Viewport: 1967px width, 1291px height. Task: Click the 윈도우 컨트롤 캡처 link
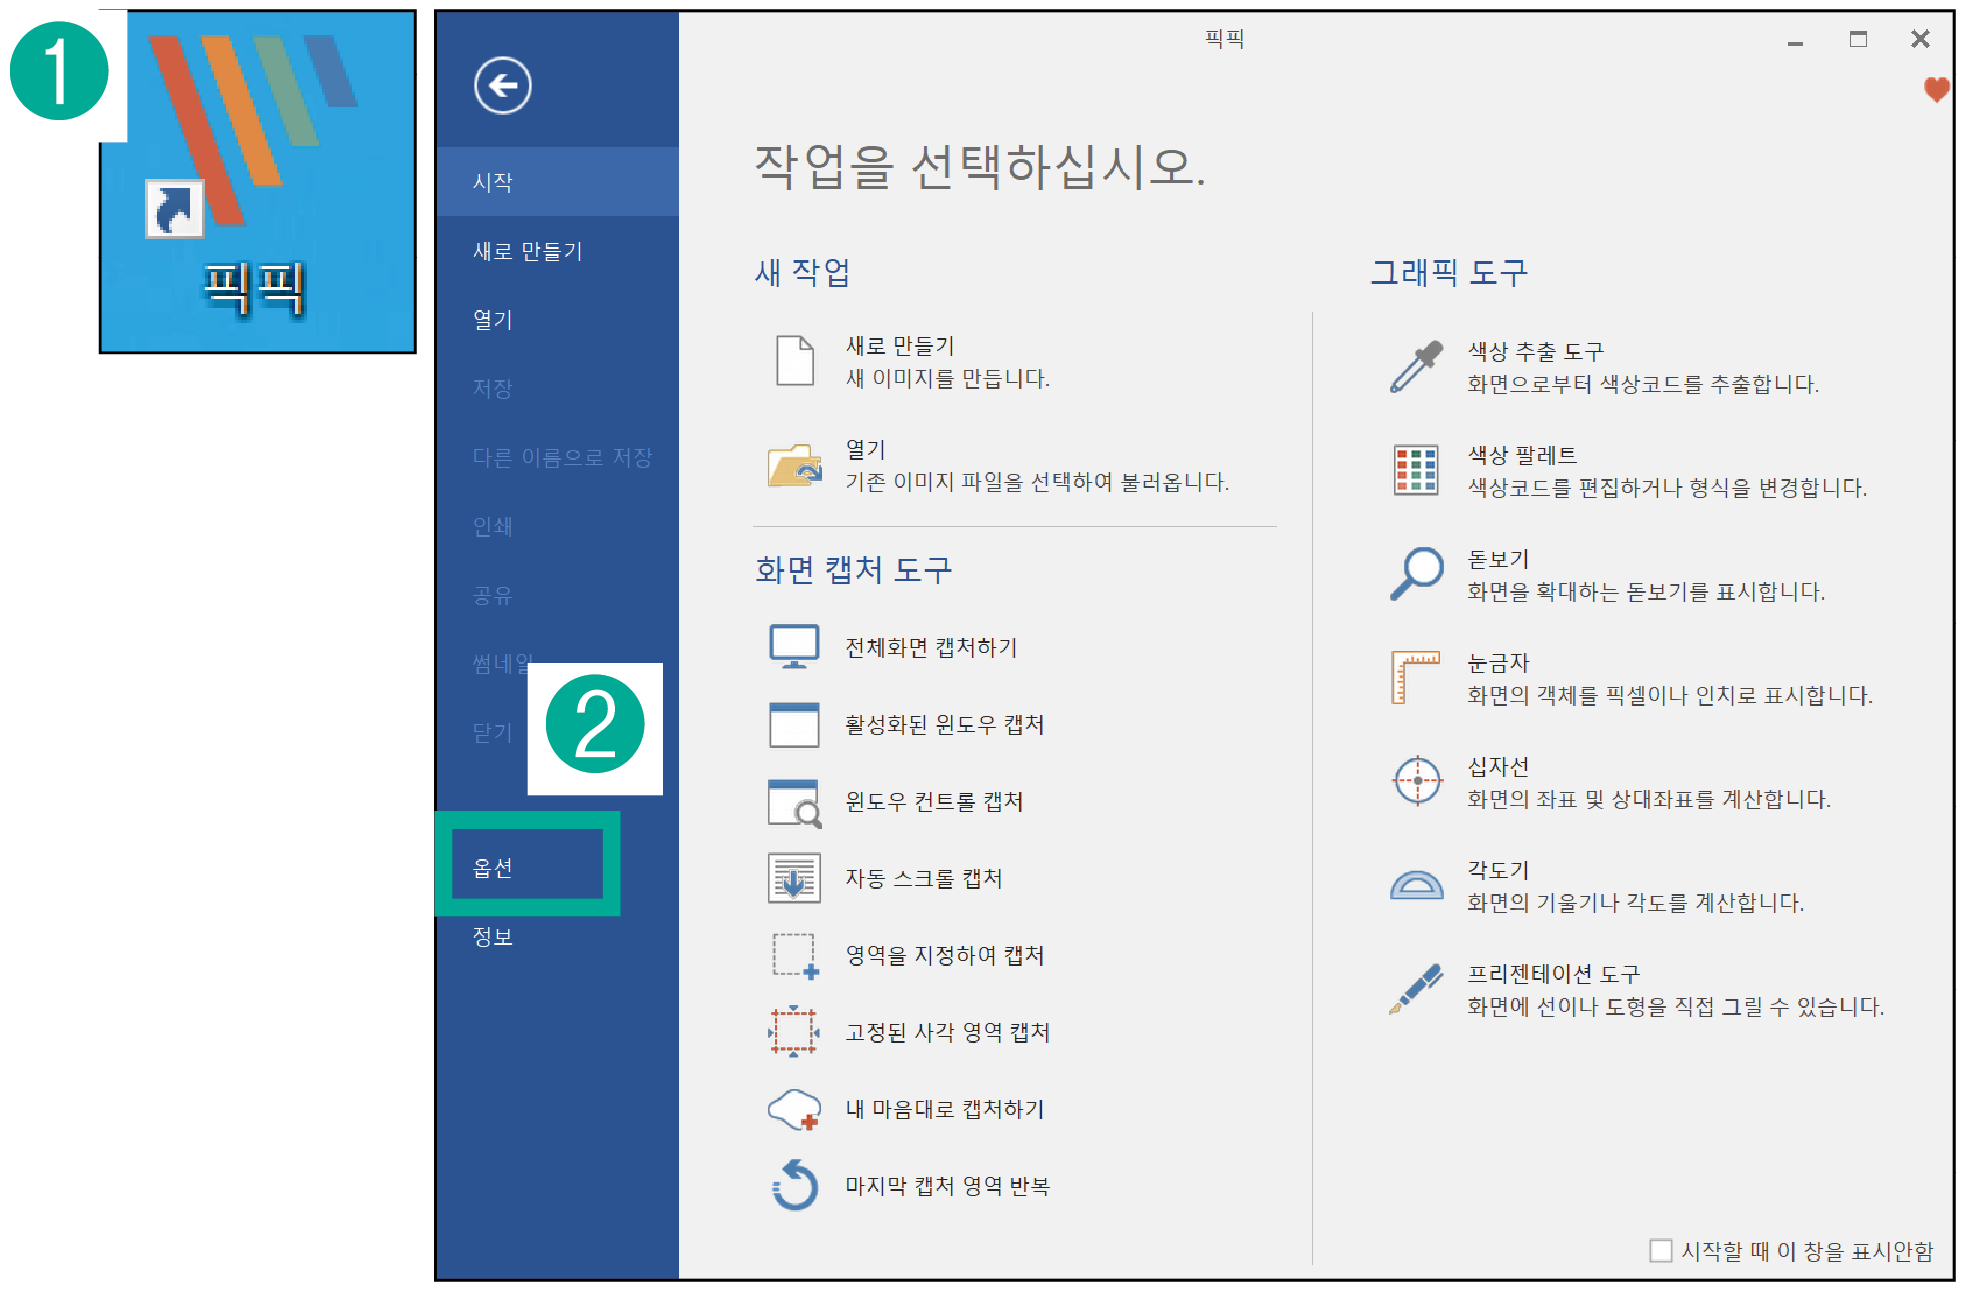point(934,802)
